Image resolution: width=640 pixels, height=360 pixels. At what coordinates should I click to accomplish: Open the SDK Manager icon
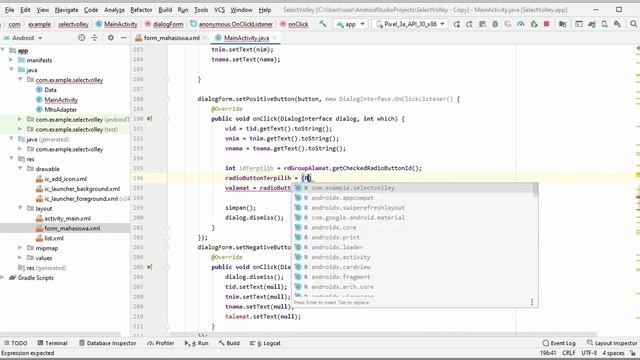coord(617,24)
